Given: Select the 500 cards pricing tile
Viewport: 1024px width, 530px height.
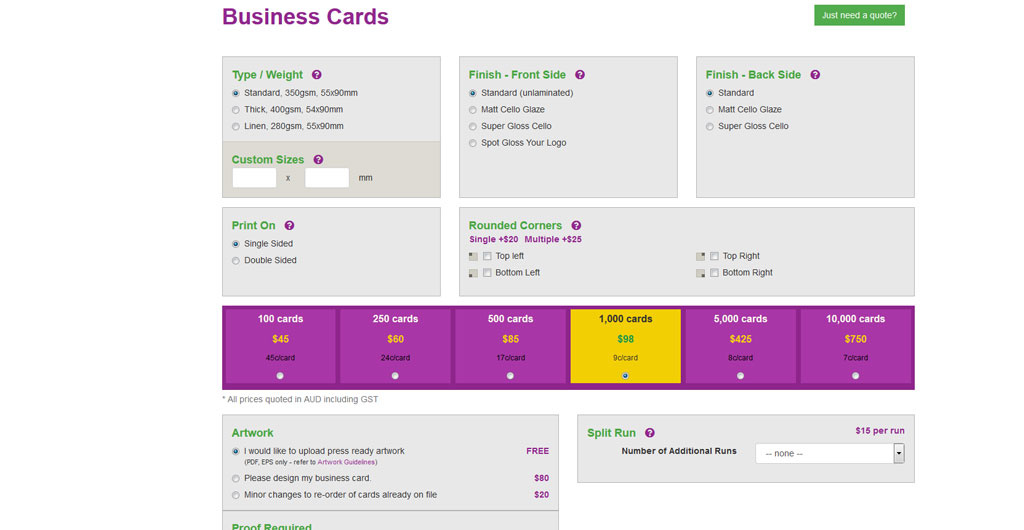Looking at the screenshot, I should (510, 345).
